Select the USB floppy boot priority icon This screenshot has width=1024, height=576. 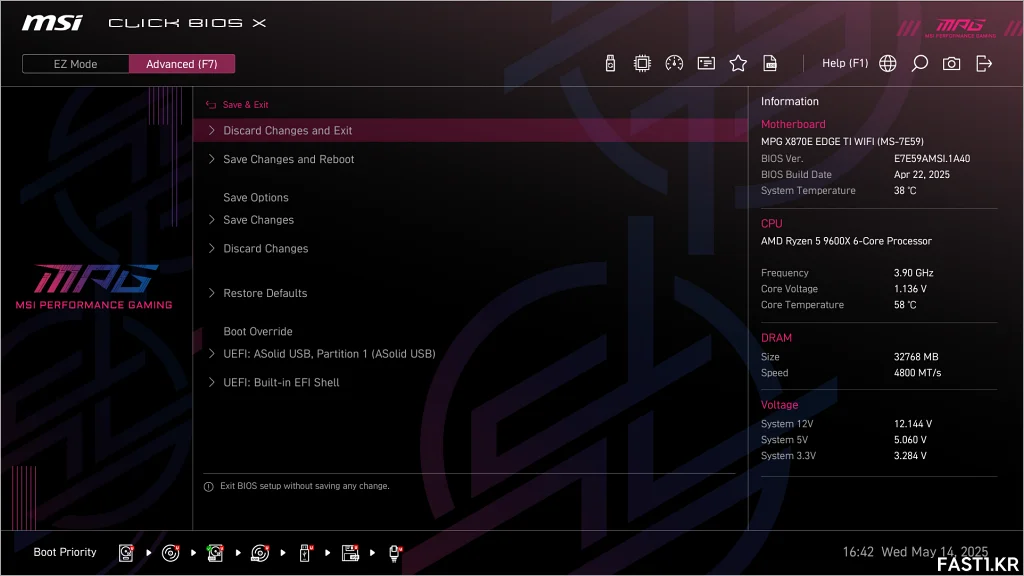pyautogui.click(x=350, y=553)
